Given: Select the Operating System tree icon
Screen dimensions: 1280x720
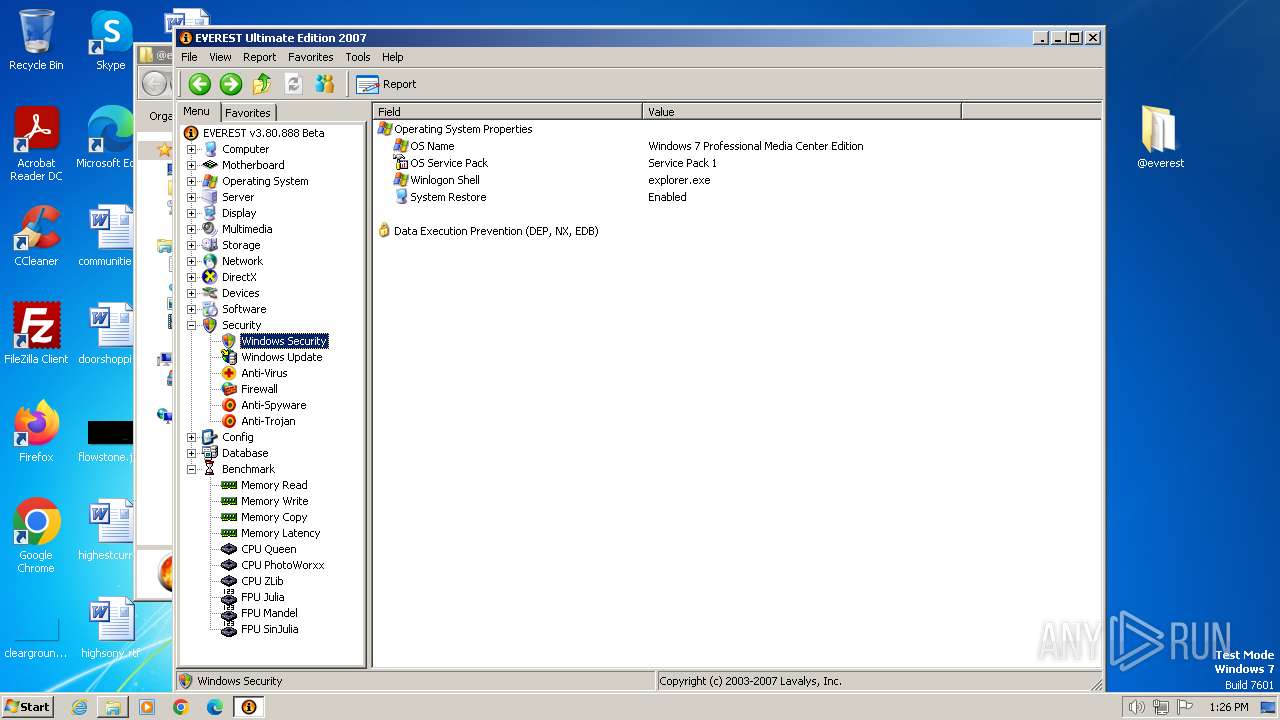Looking at the screenshot, I should [x=210, y=181].
